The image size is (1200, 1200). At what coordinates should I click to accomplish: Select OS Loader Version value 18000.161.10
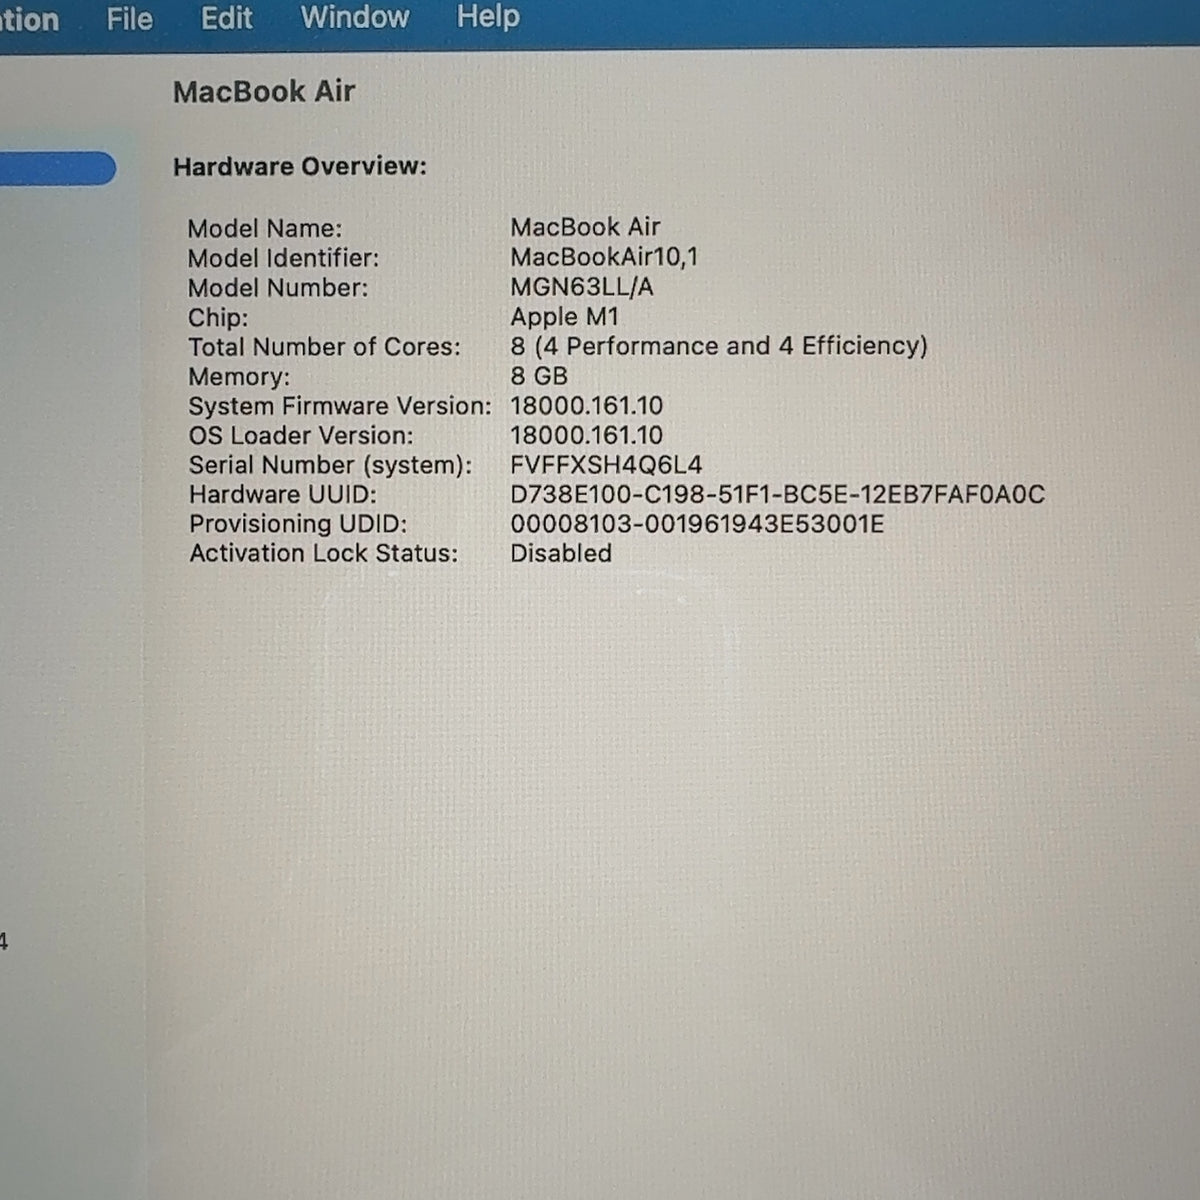(x=587, y=435)
